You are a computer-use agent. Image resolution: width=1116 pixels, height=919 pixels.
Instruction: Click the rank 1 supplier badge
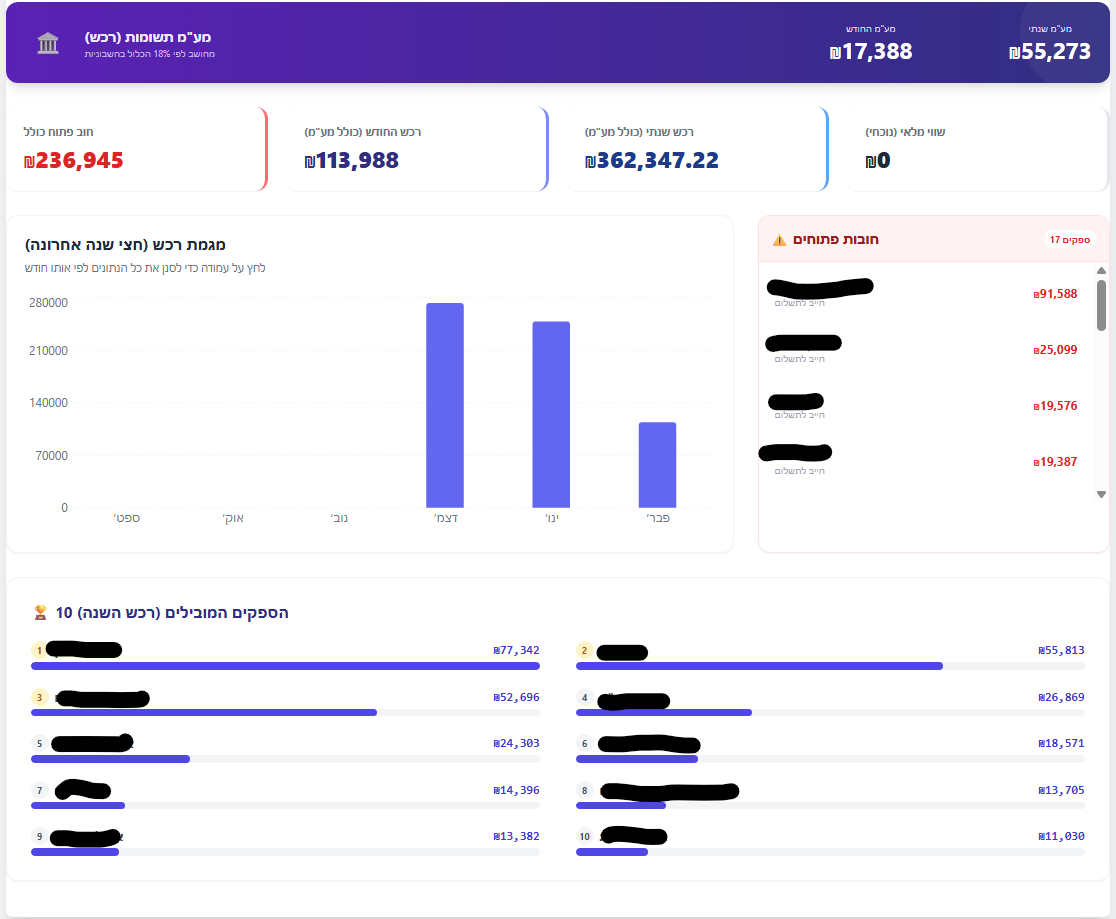point(39,650)
